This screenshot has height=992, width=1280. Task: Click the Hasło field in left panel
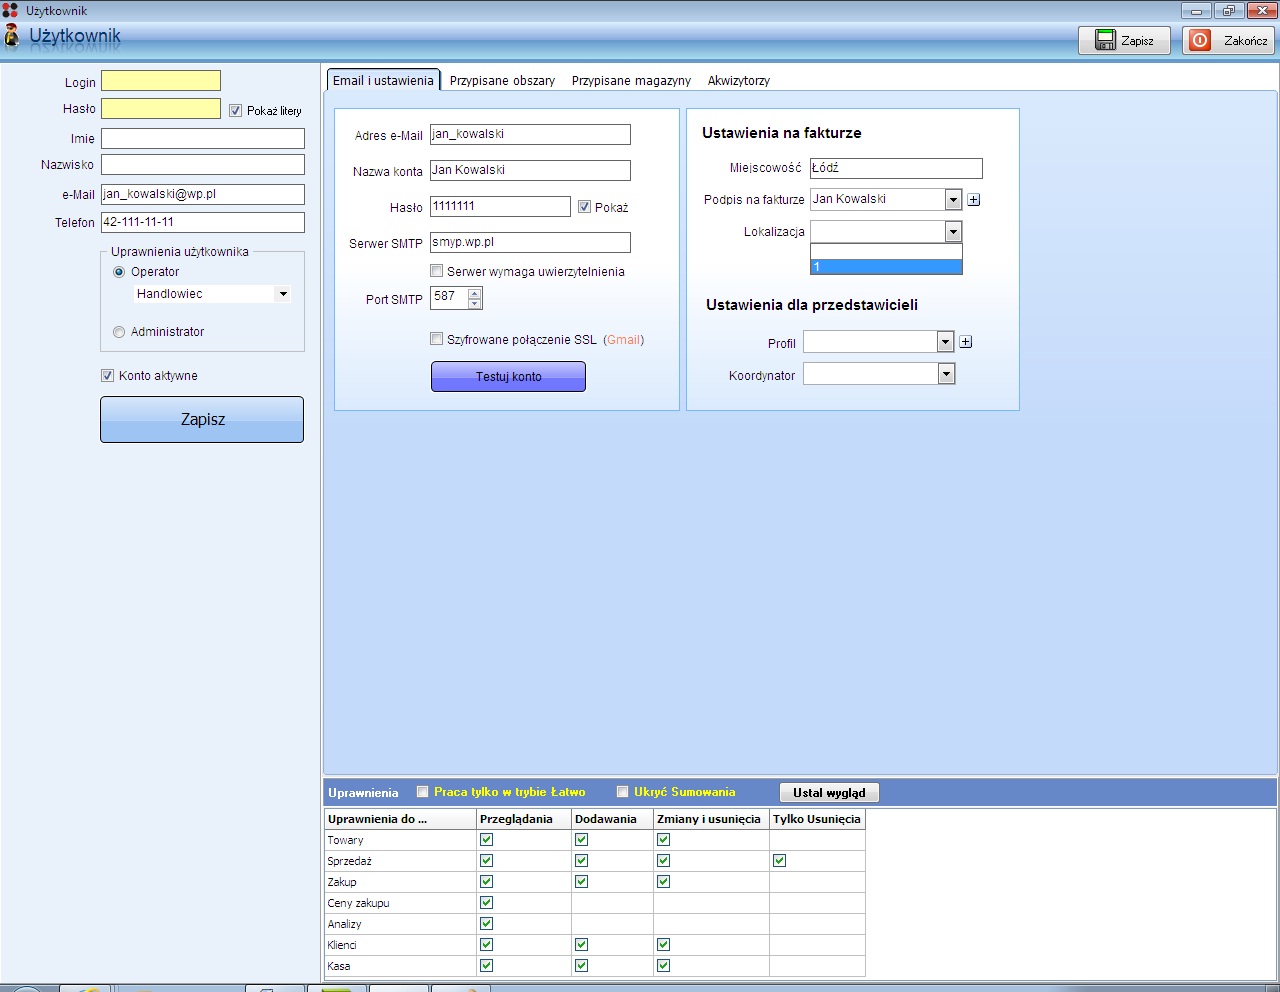coord(161,108)
